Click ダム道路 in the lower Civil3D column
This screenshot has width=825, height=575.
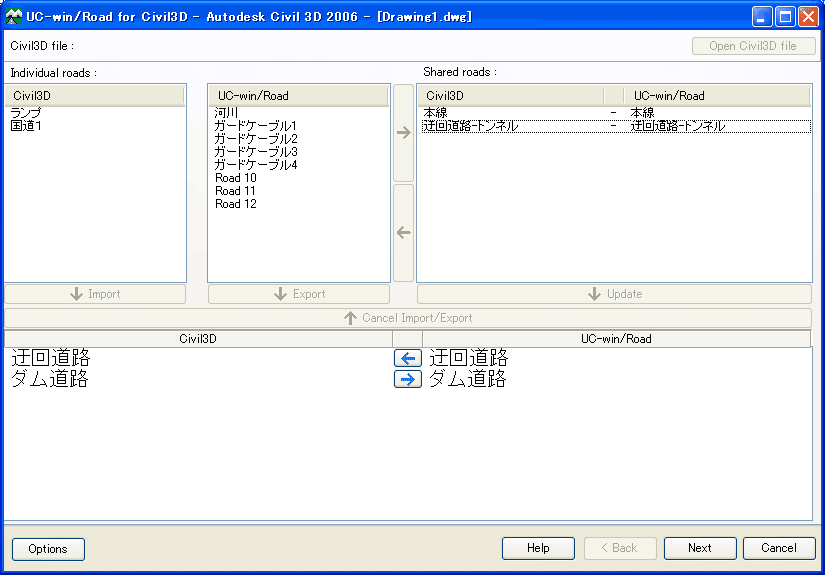[50, 379]
